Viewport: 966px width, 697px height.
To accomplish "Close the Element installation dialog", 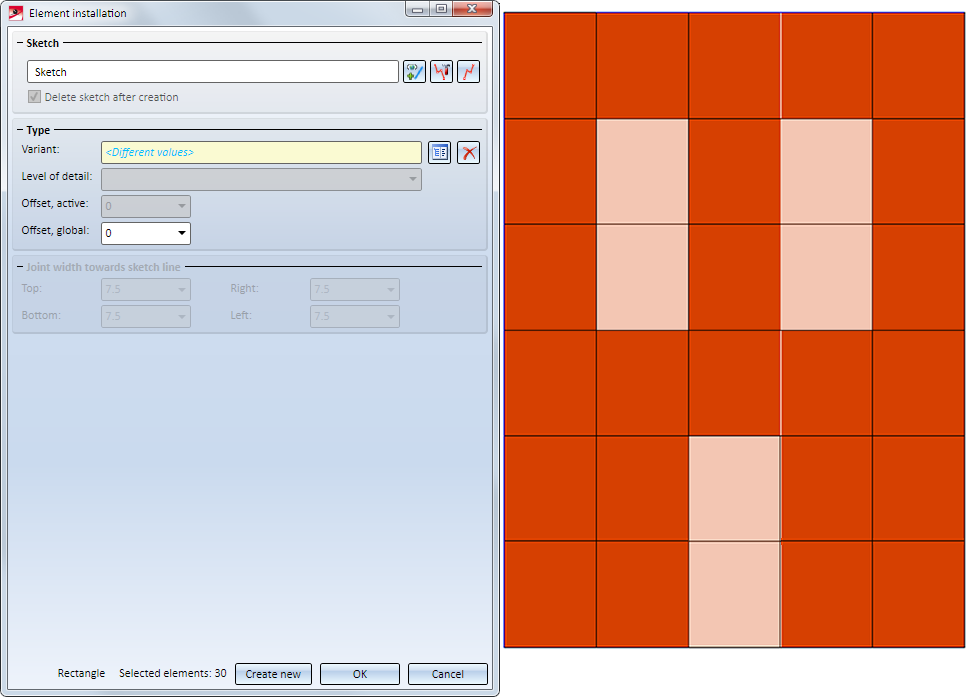I will coord(472,9).
